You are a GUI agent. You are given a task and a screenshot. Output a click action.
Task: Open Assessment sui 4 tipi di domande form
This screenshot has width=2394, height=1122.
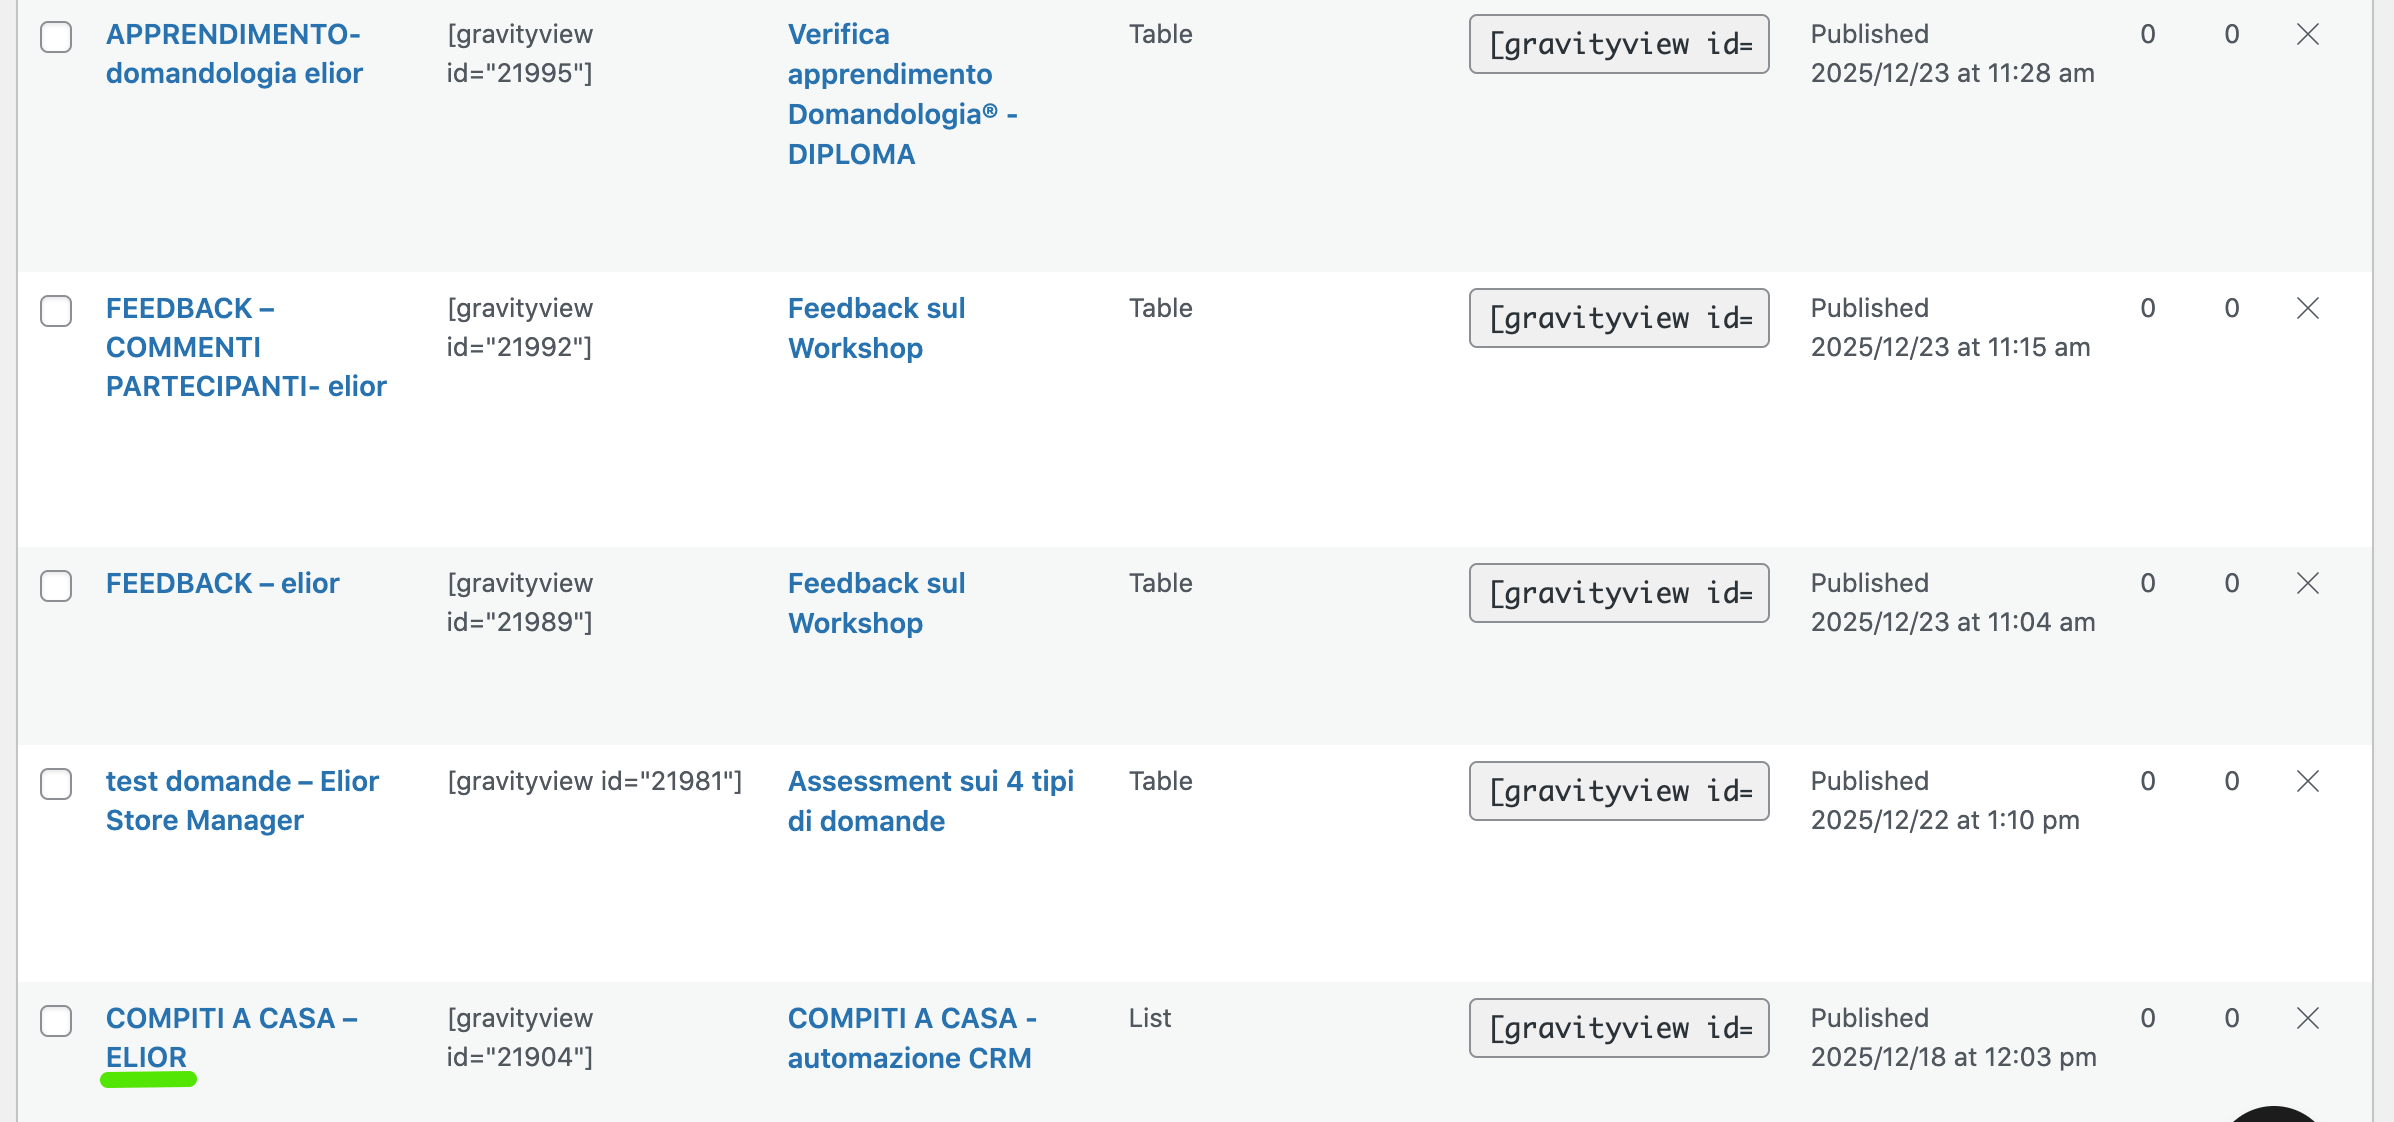coord(931,801)
